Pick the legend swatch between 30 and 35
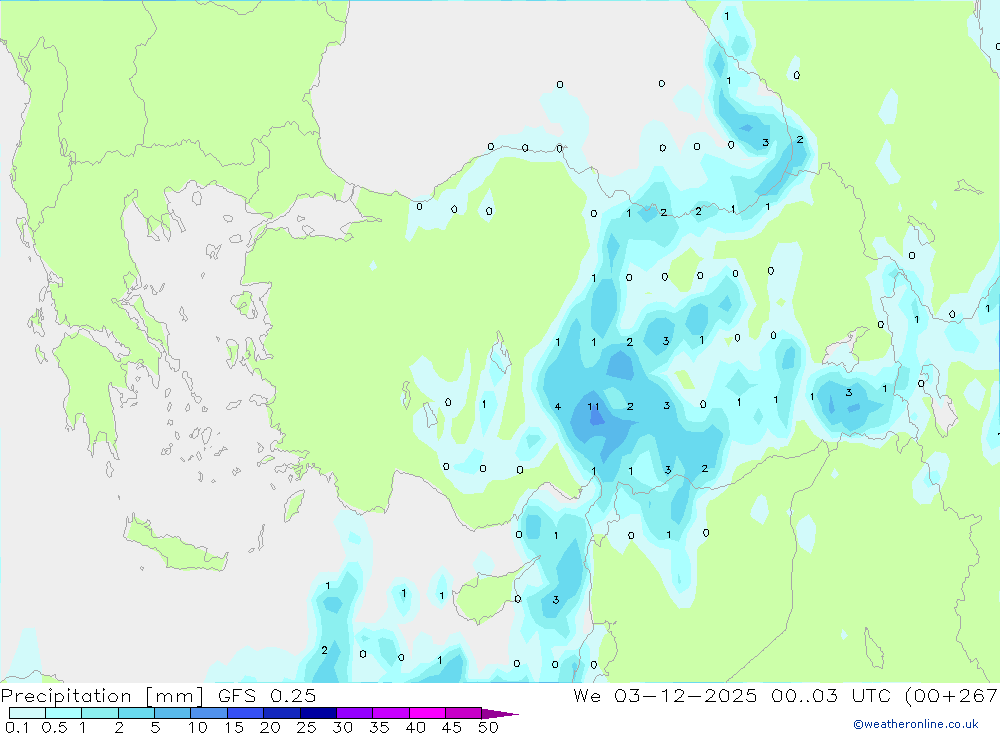This screenshot has width=1000, height=733. click(355, 713)
